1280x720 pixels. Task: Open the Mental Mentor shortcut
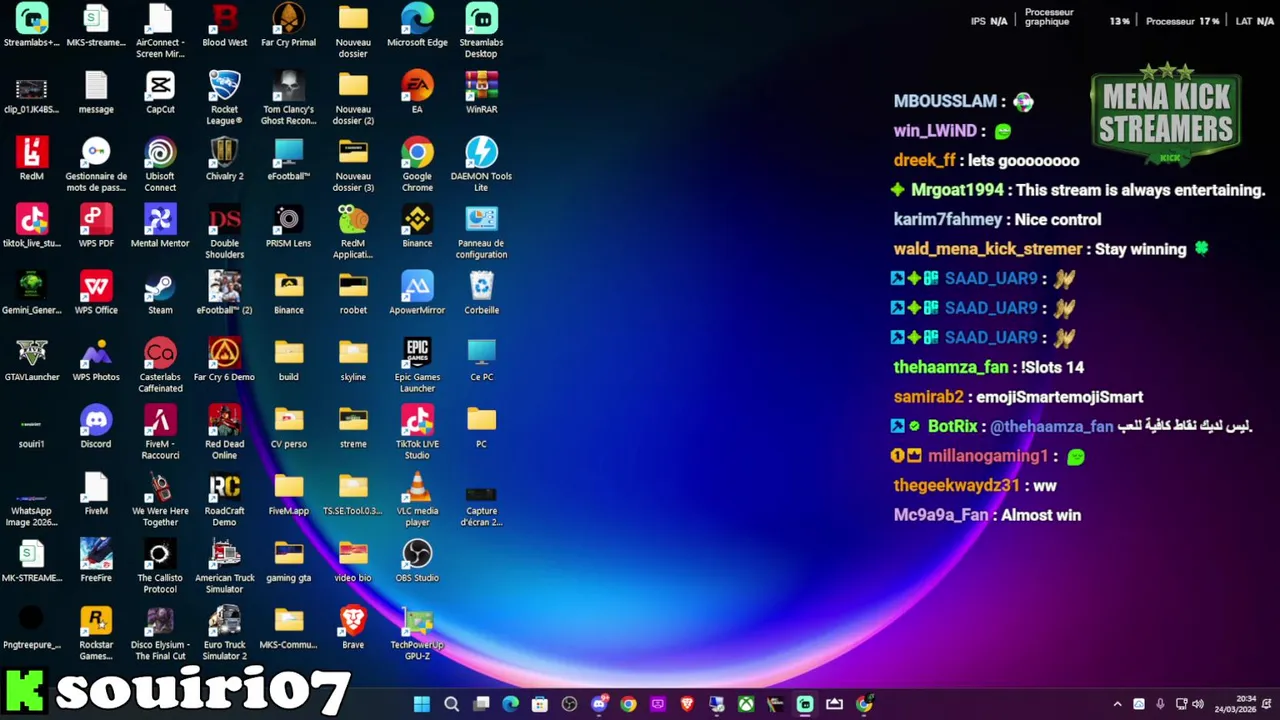[x=160, y=227]
